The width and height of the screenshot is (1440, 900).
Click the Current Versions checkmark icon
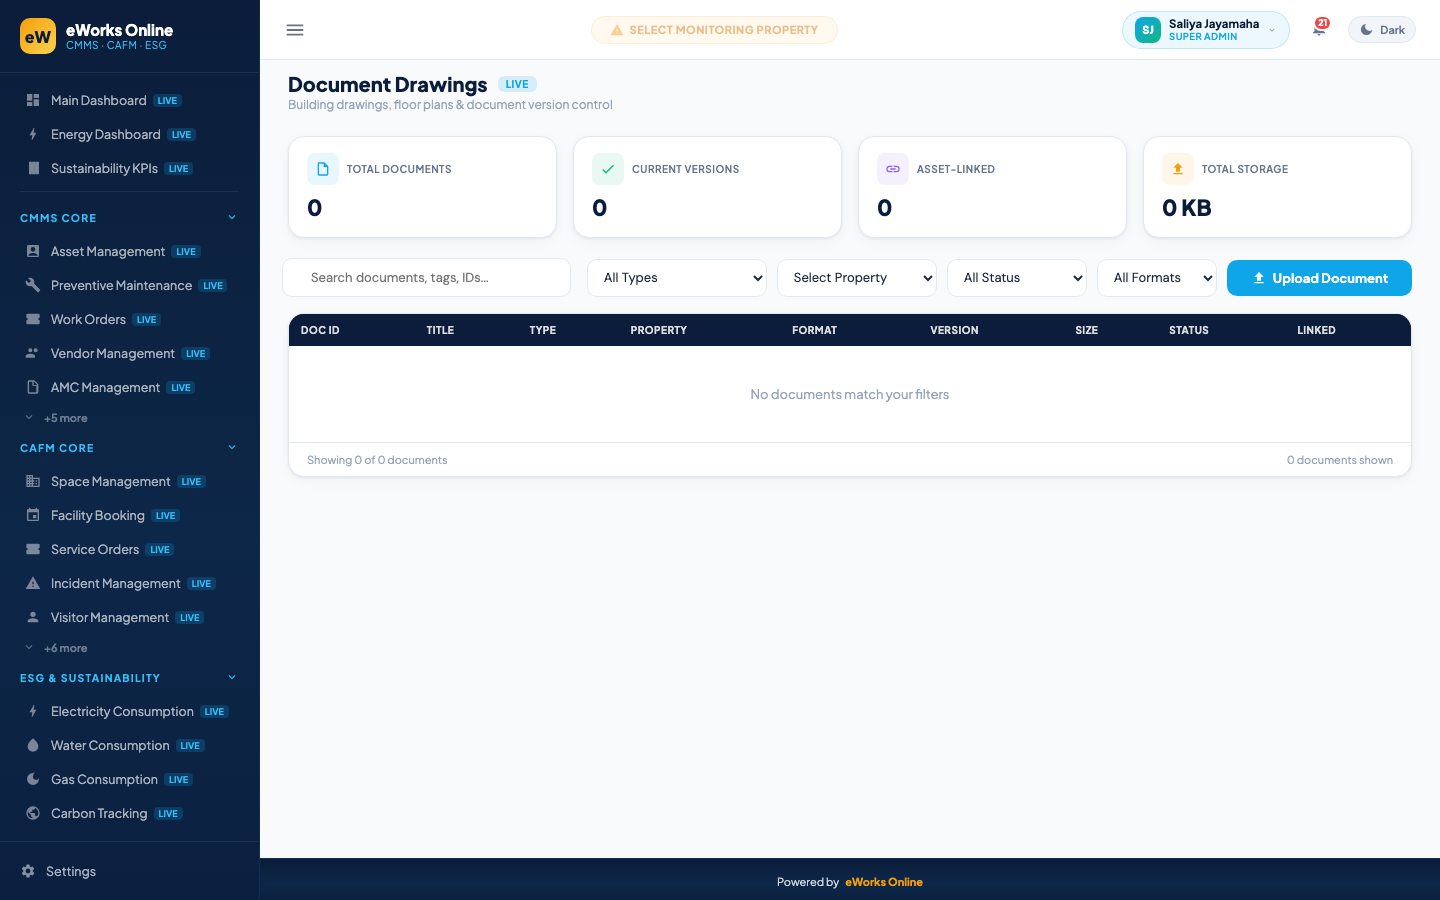click(608, 169)
